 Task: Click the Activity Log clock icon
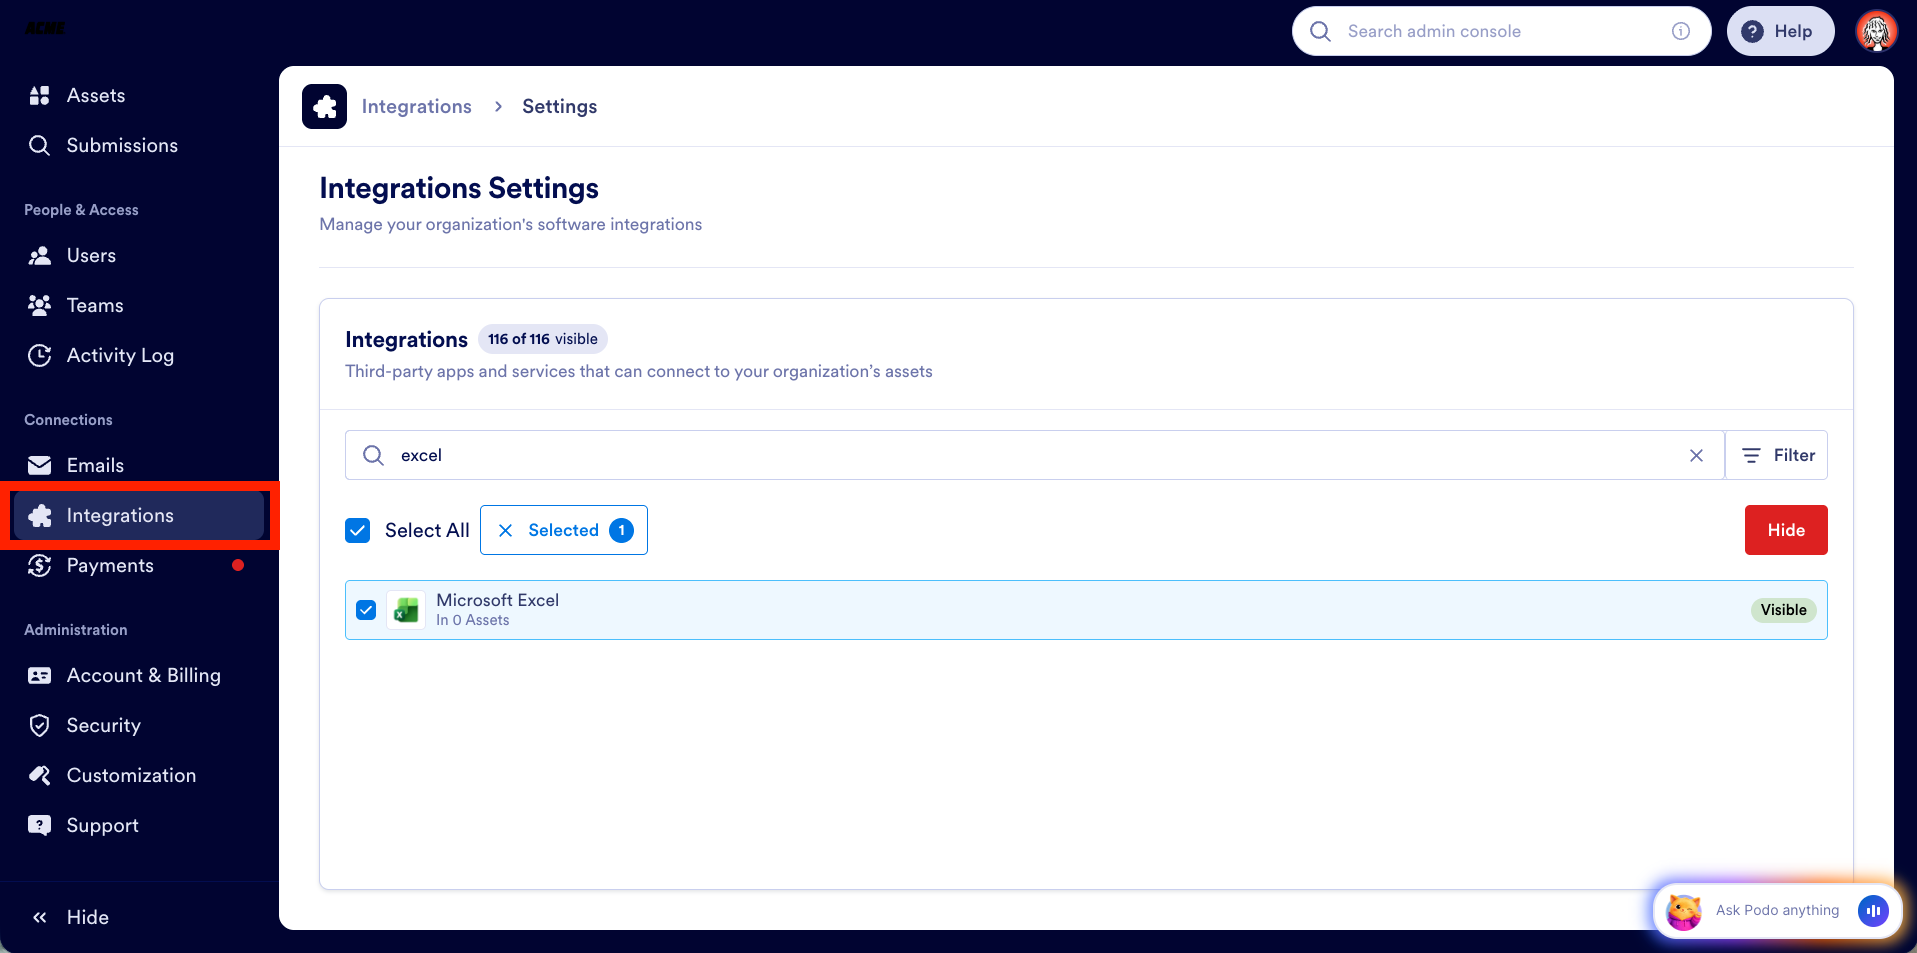coord(40,355)
